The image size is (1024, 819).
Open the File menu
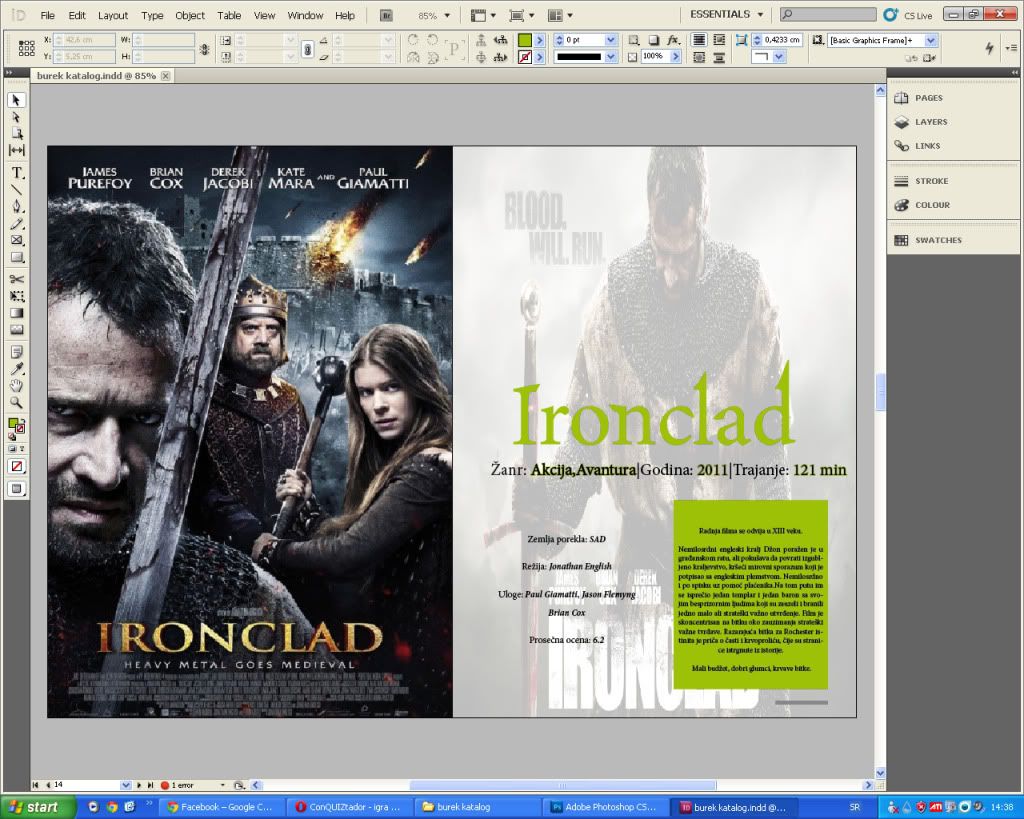[48, 16]
